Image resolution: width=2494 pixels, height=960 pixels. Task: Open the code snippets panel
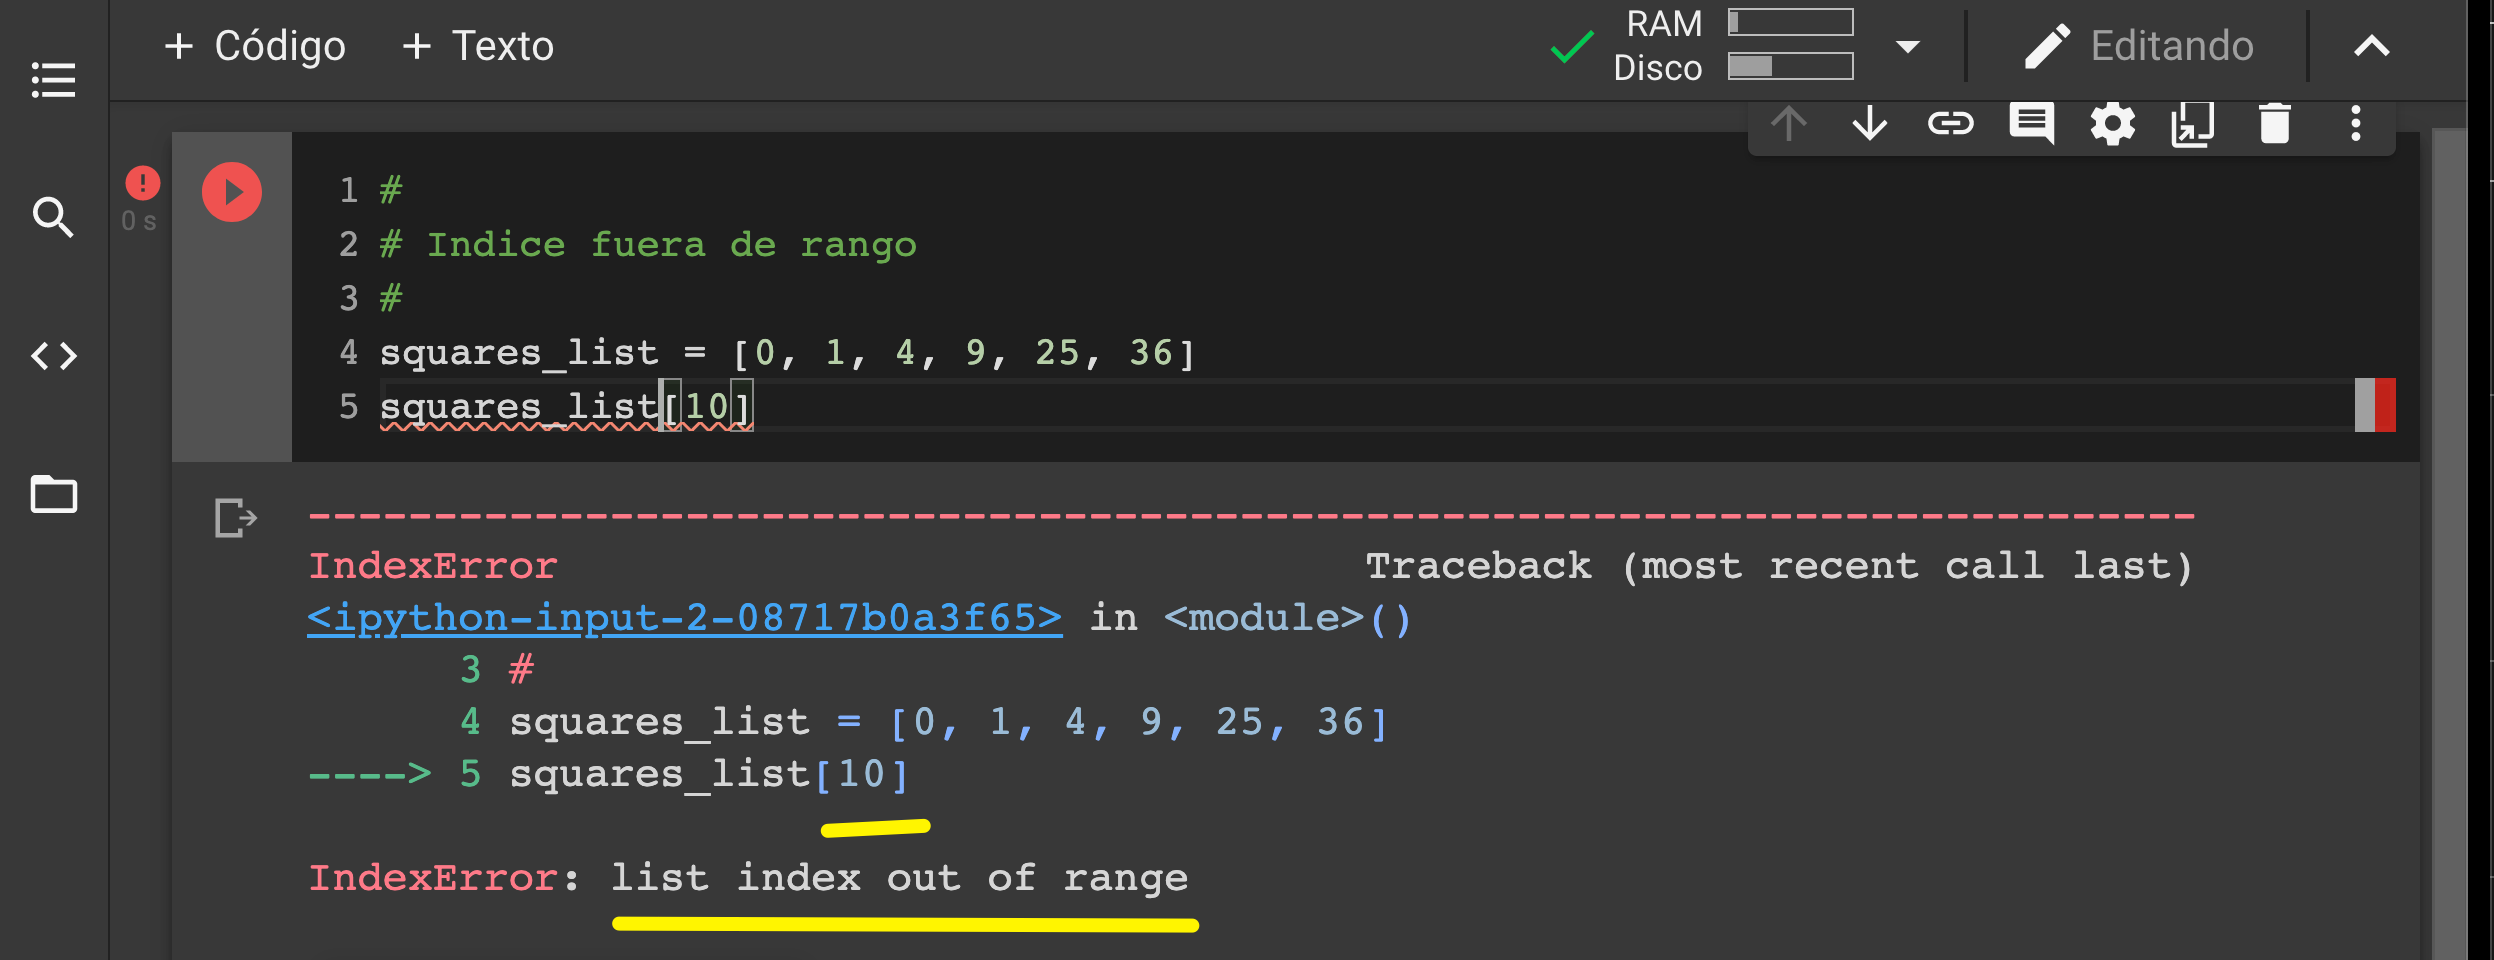[x=53, y=355]
